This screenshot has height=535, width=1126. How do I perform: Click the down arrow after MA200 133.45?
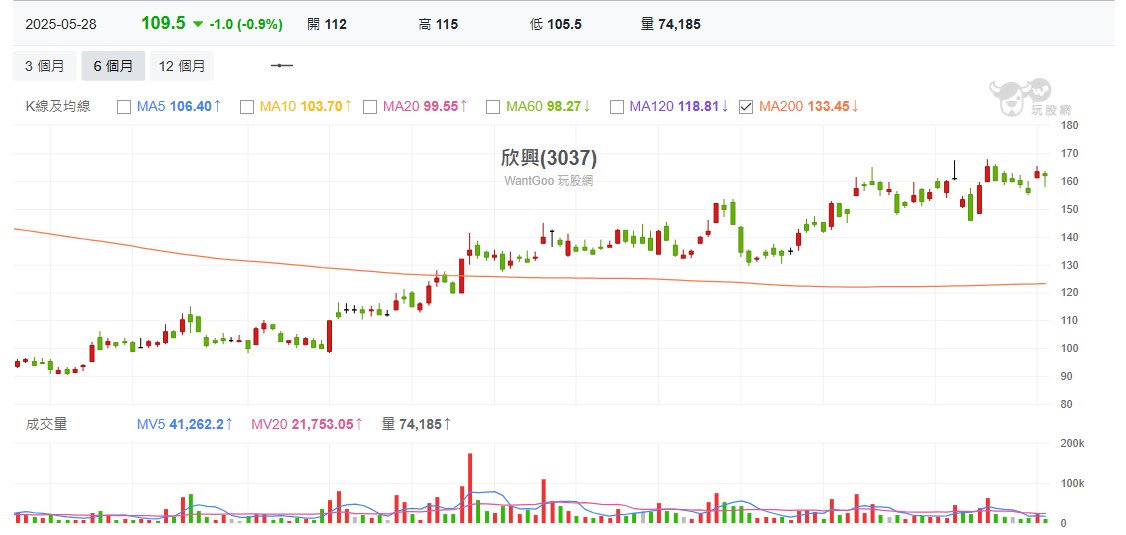(x=856, y=106)
